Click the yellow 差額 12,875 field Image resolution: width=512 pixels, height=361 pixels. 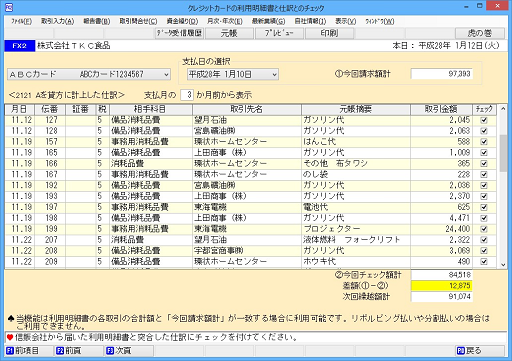(442, 286)
